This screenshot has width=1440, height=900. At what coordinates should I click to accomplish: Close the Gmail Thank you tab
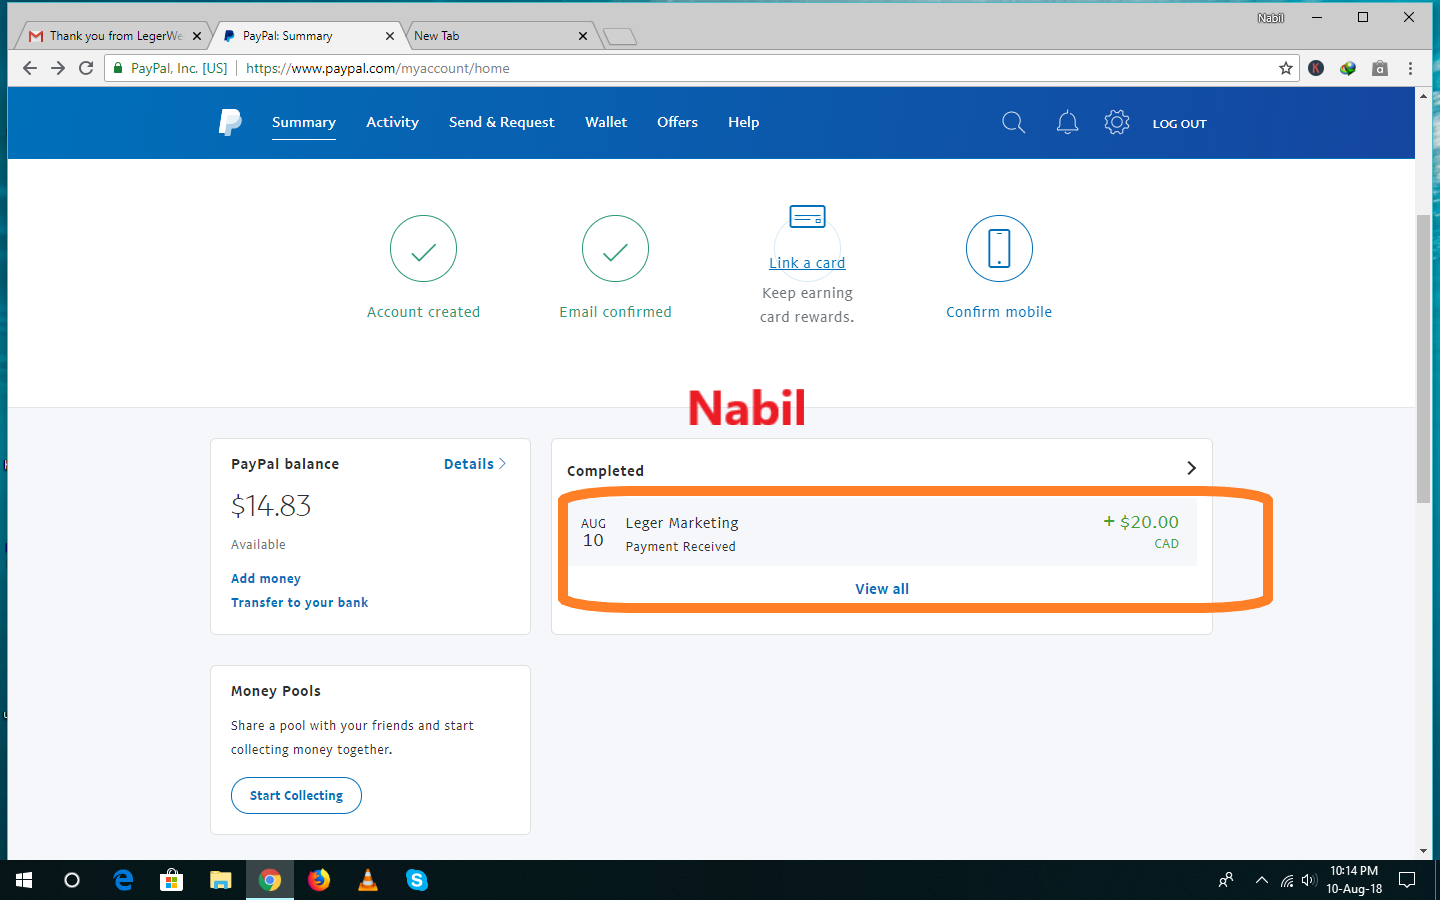point(197,36)
